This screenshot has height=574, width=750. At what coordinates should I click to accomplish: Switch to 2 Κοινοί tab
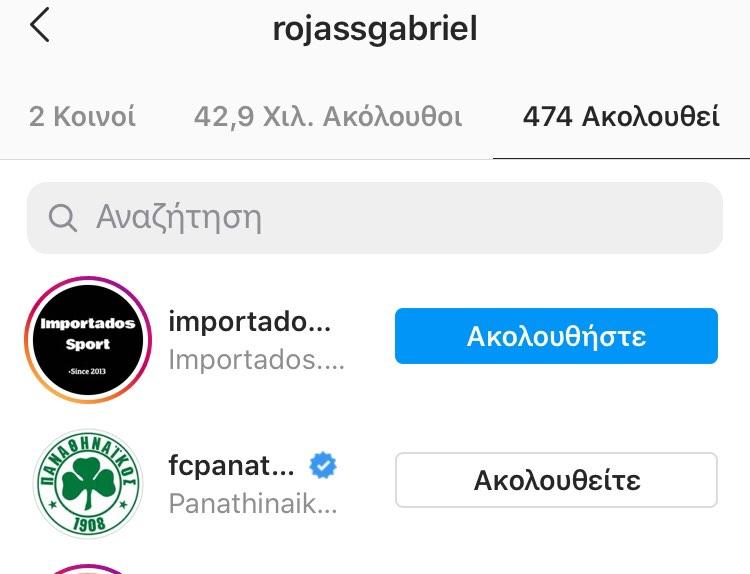click(82, 116)
